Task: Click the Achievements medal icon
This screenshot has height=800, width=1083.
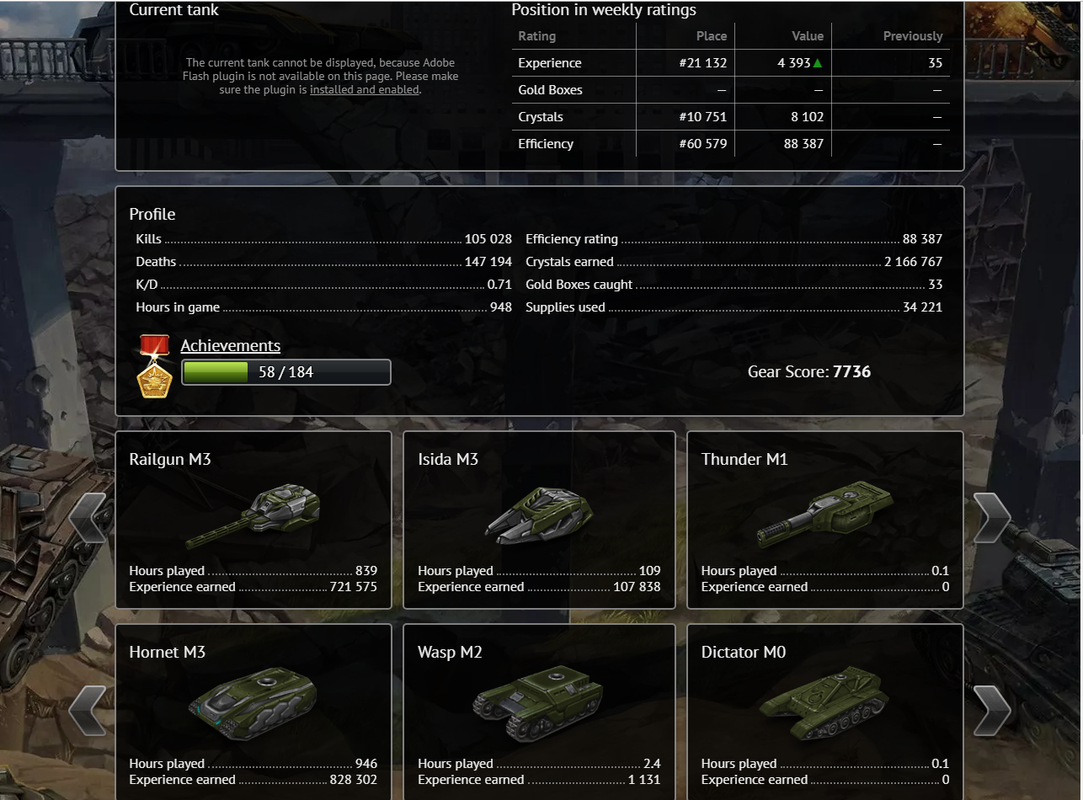Action: click(154, 366)
